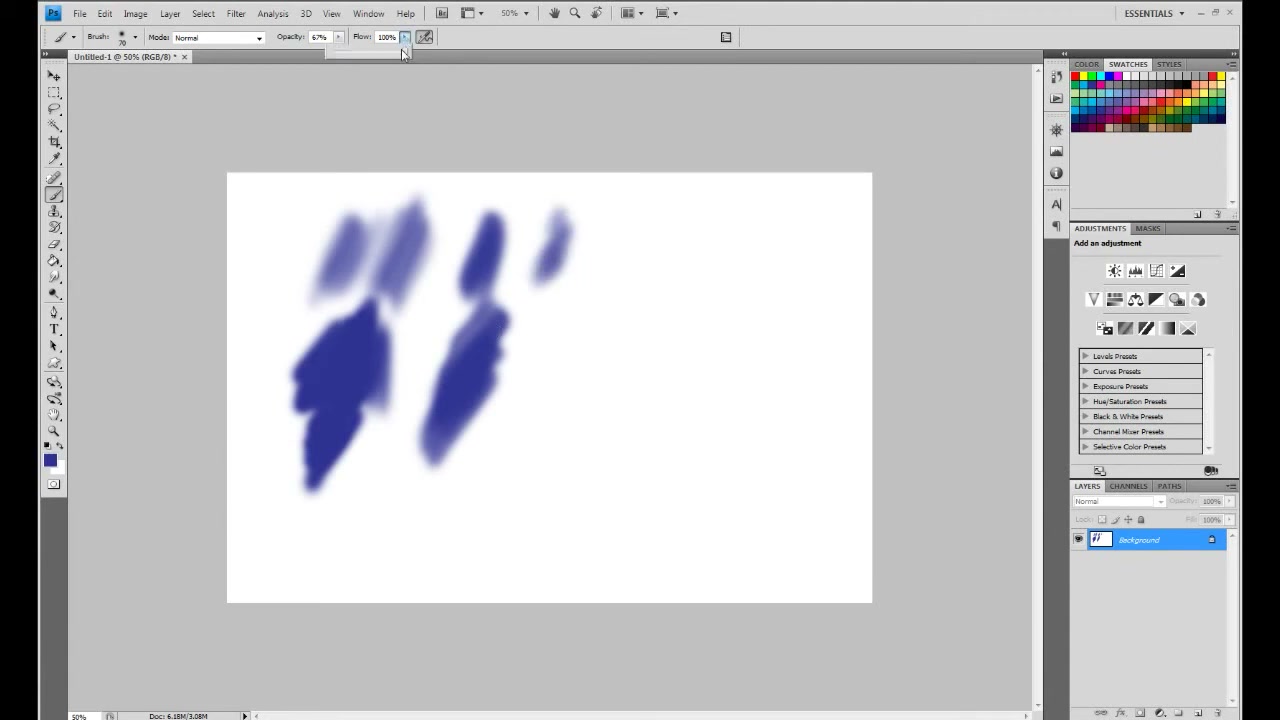Expand Curves Presets list
This screenshot has width=1280, height=720.
[x=1085, y=371]
